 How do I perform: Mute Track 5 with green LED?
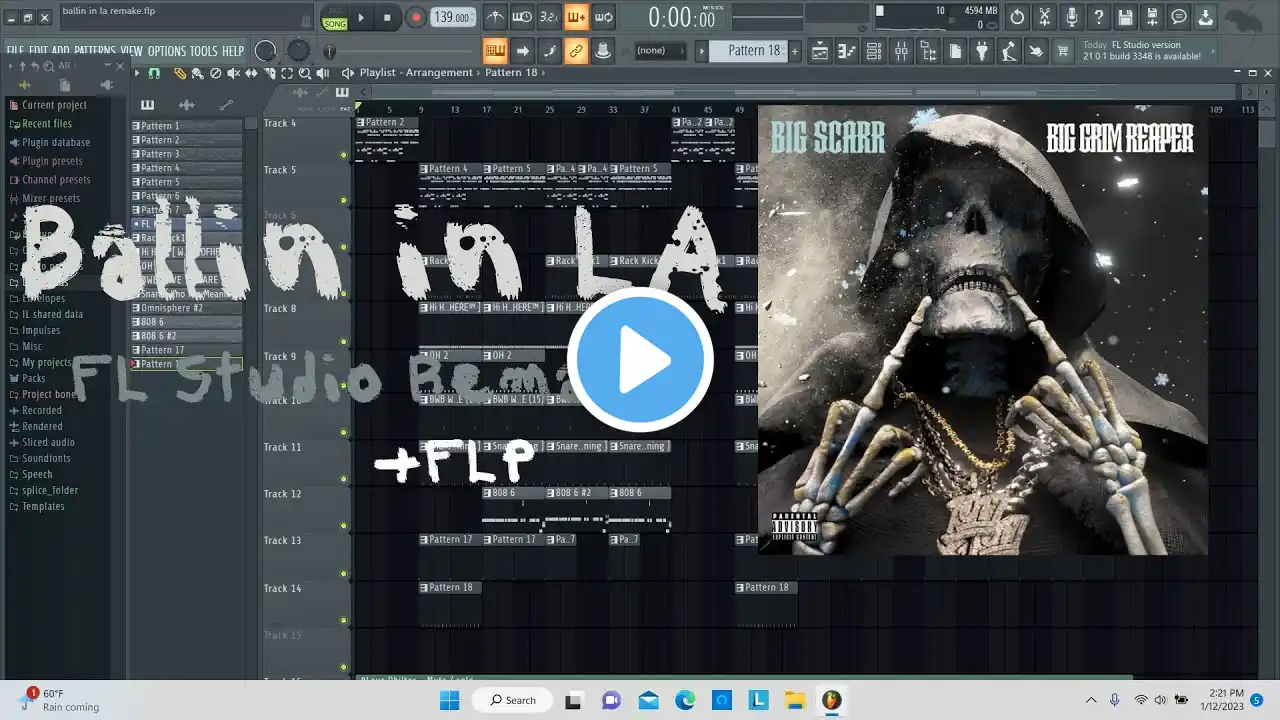click(x=344, y=200)
